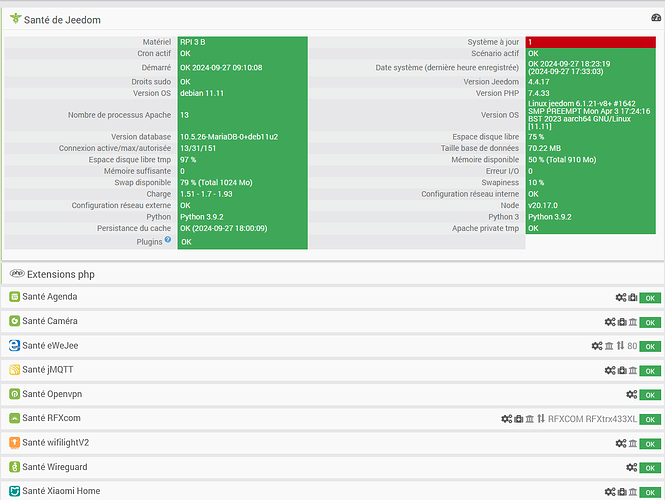Viewport: 665px width, 500px height.
Task: Click the Agenda plugin calendar icon
Action: [x=14, y=297]
